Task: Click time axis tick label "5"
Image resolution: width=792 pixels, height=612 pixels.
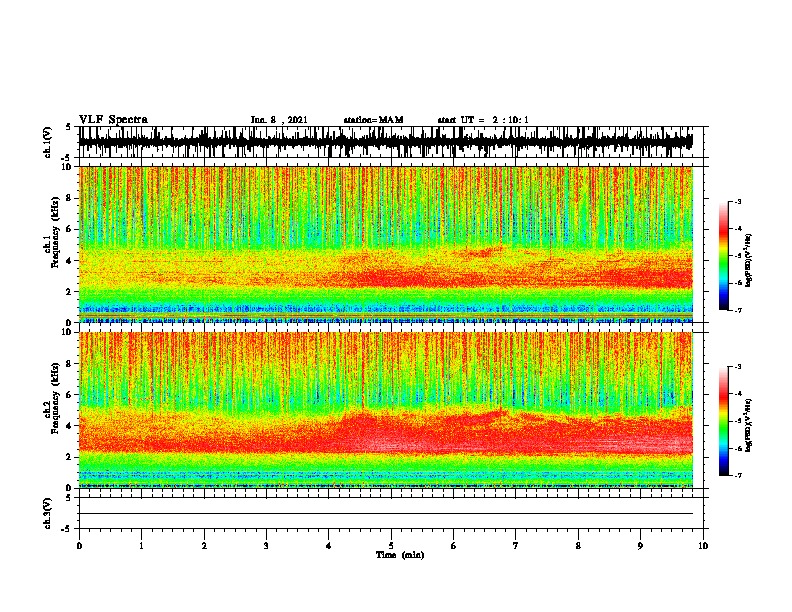Action: [391, 546]
